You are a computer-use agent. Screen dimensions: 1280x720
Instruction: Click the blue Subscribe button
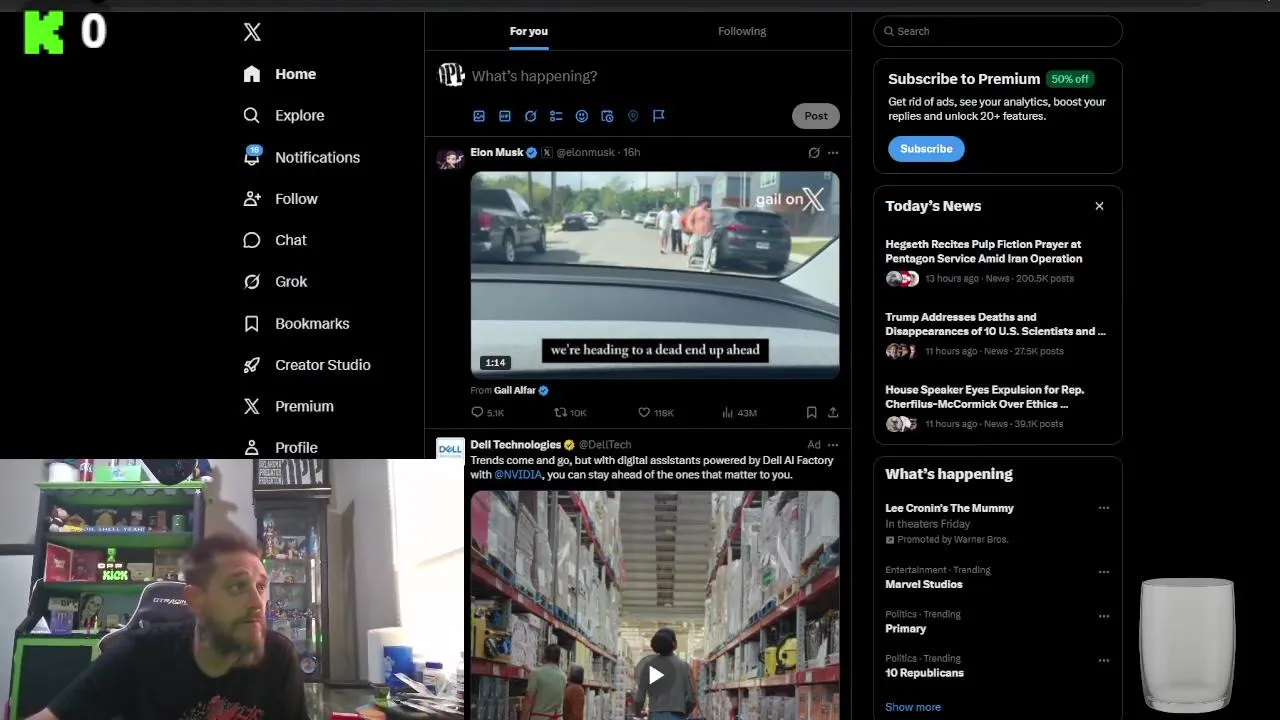click(x=926, y=149)
